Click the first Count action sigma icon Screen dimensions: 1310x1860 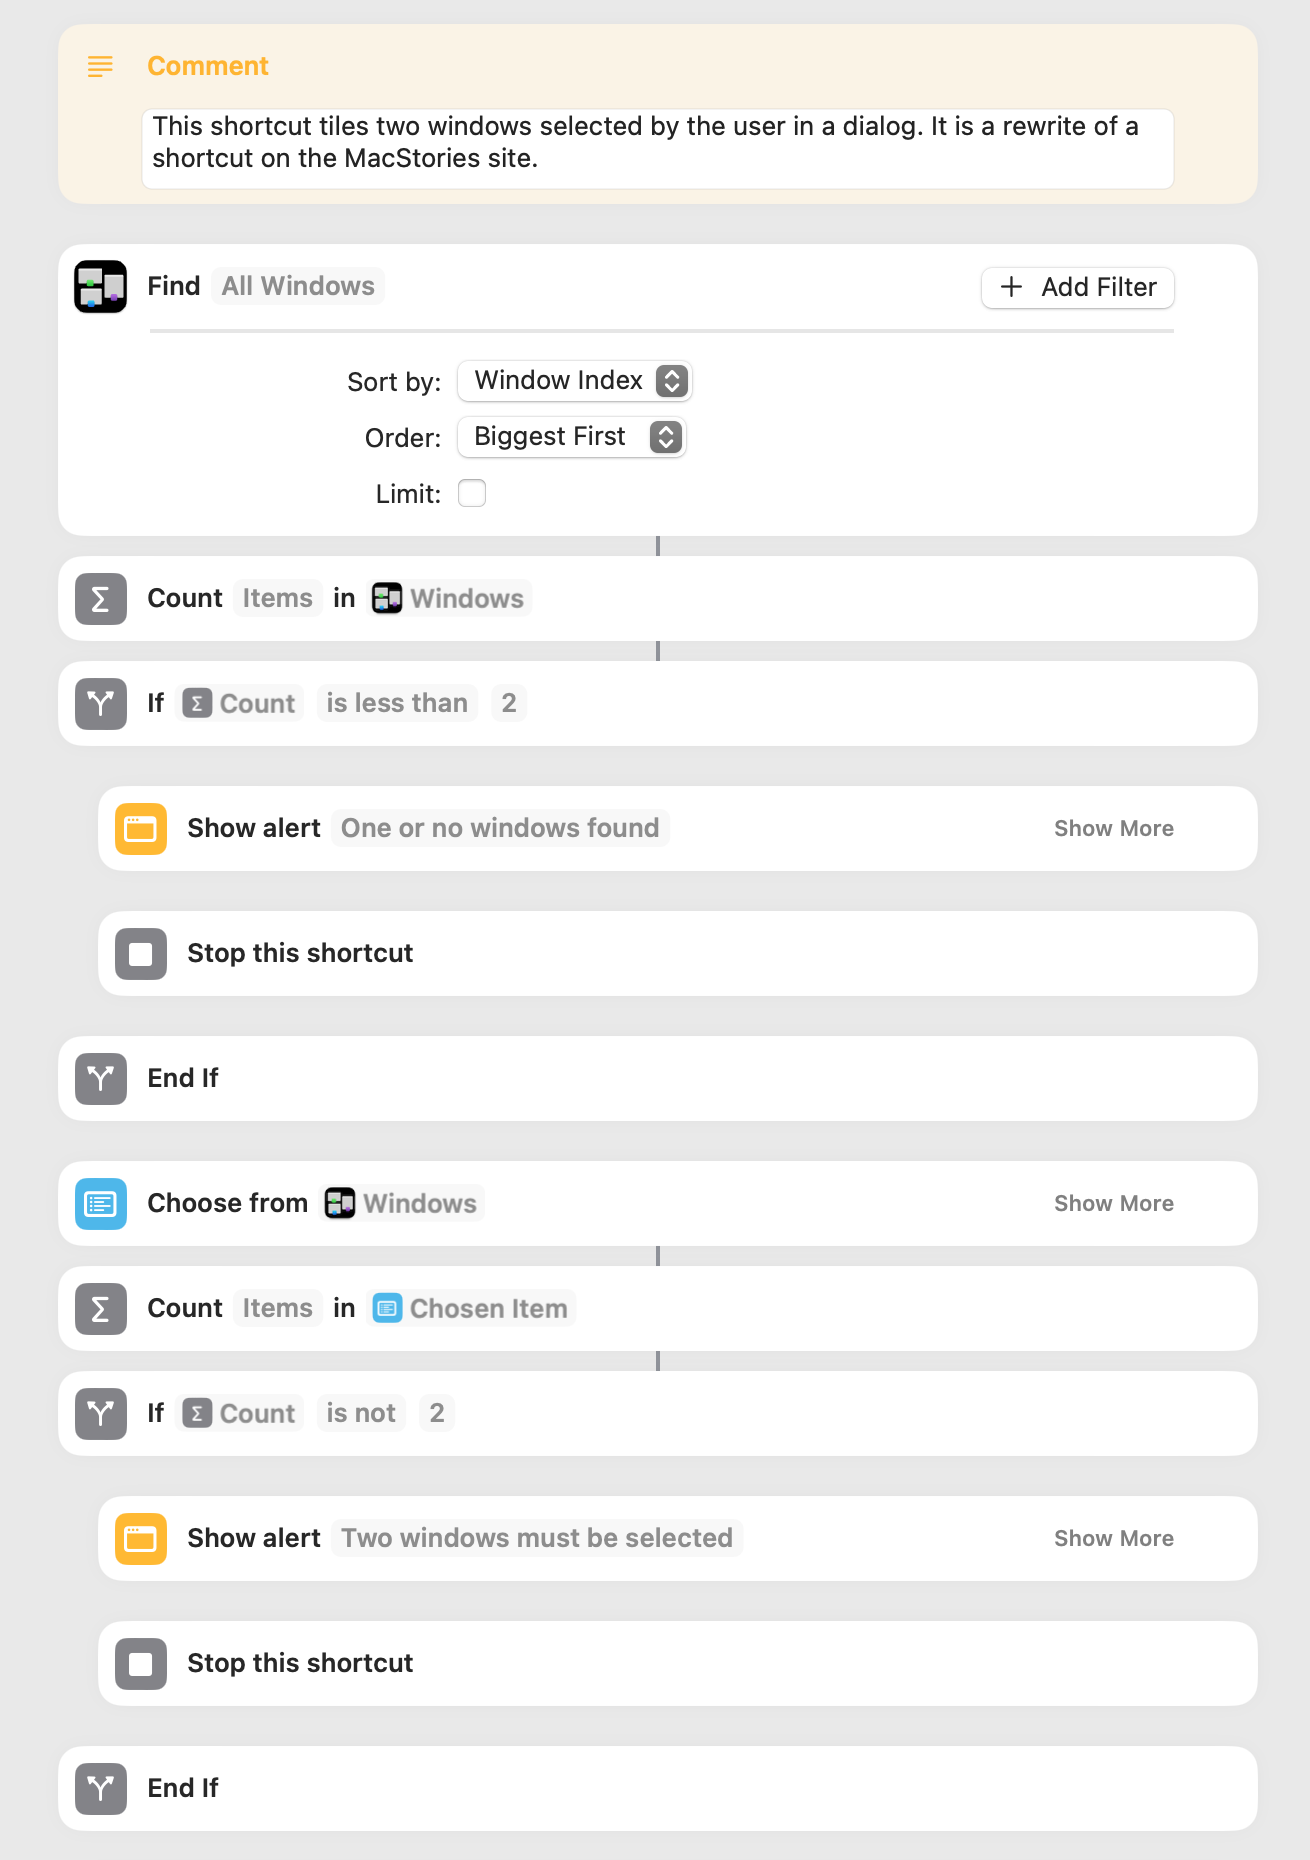(100, 598)
